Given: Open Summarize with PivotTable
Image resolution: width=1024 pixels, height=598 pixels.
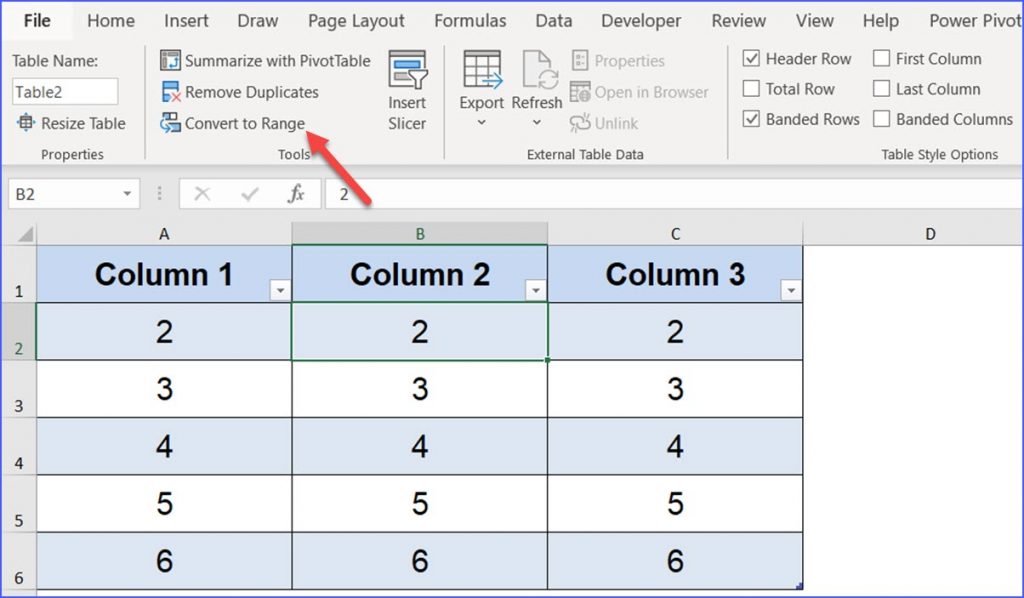Looking at the screenshot, I should [265, 60].
